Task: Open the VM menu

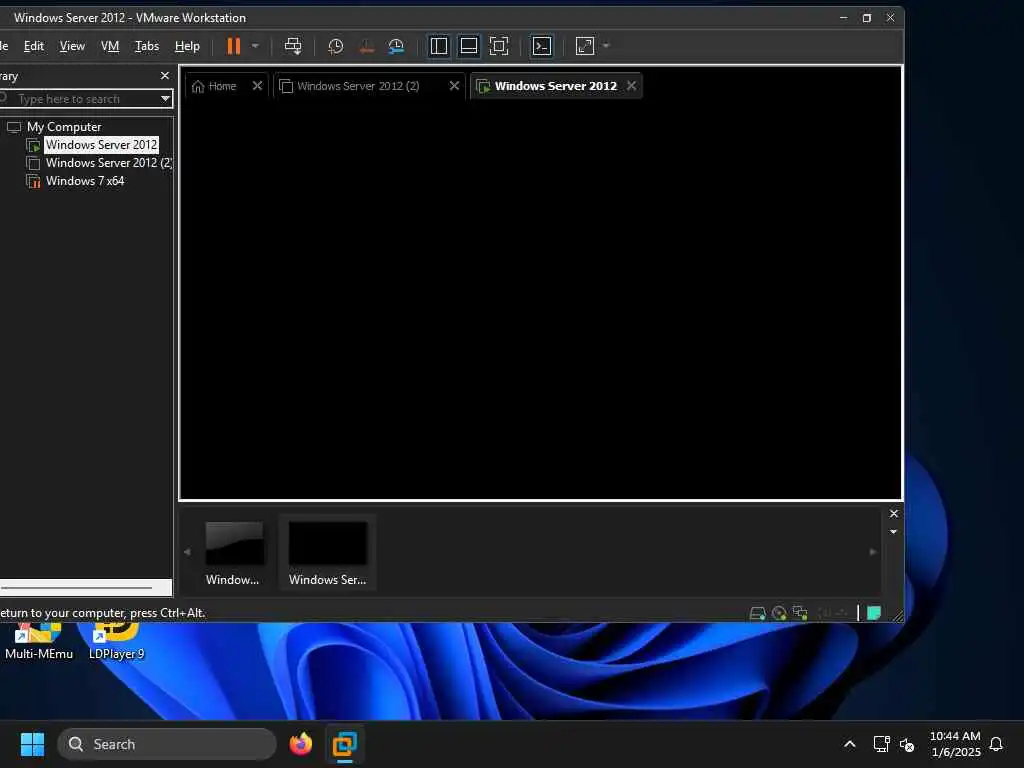Action: 110,46
